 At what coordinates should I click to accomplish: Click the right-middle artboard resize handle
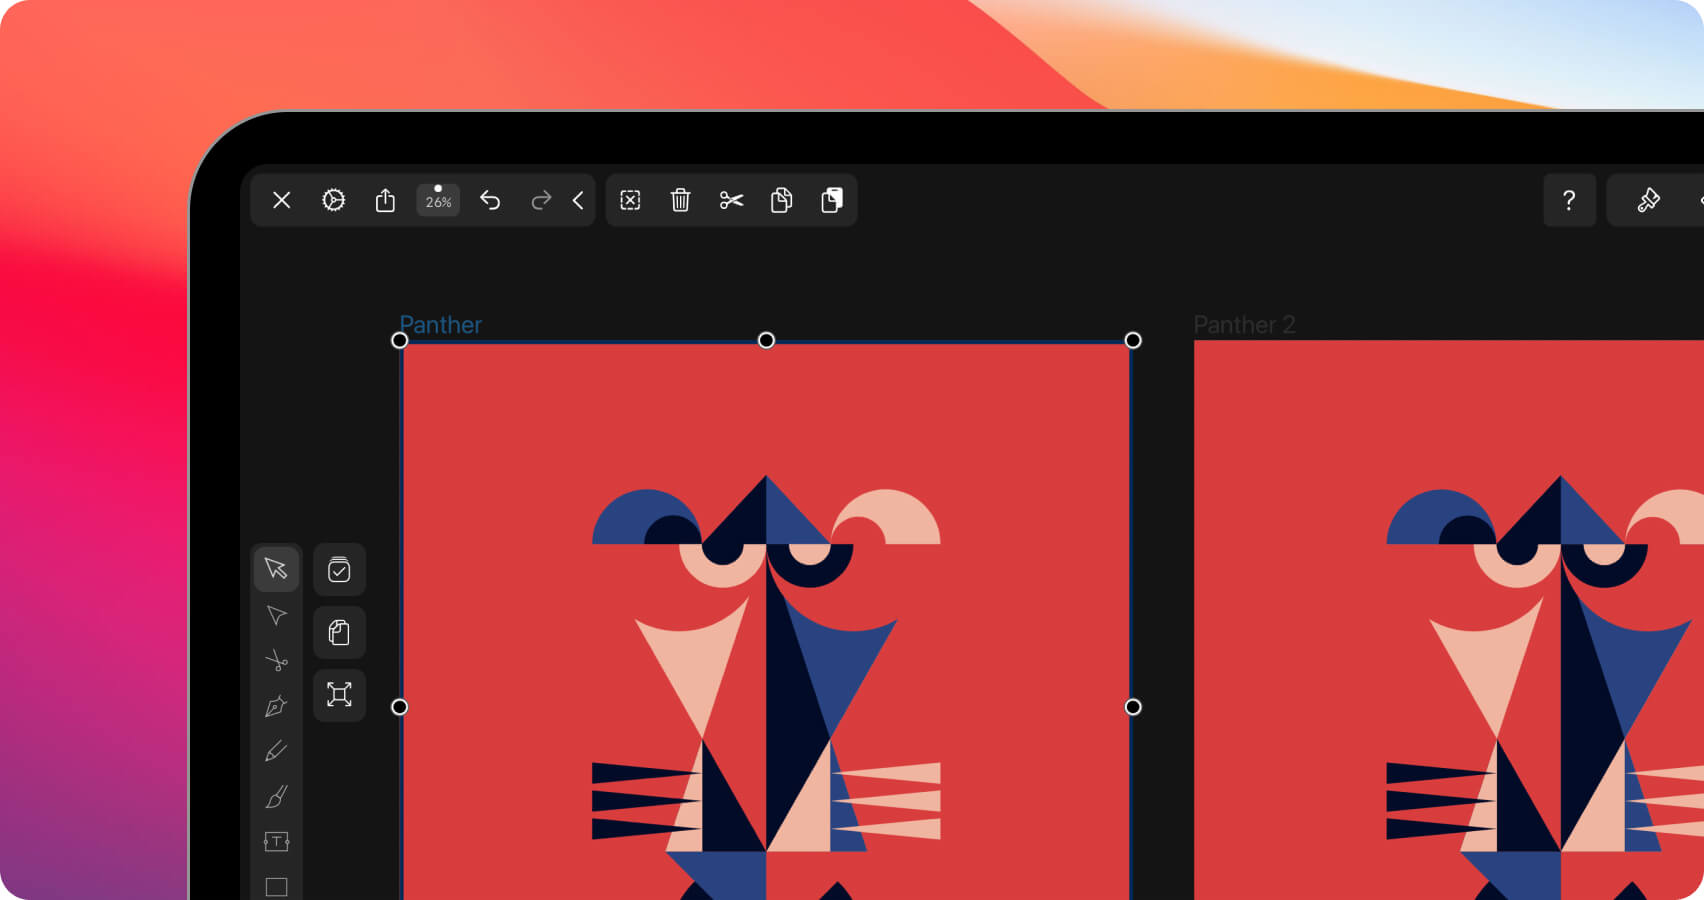click(1133, 707)
